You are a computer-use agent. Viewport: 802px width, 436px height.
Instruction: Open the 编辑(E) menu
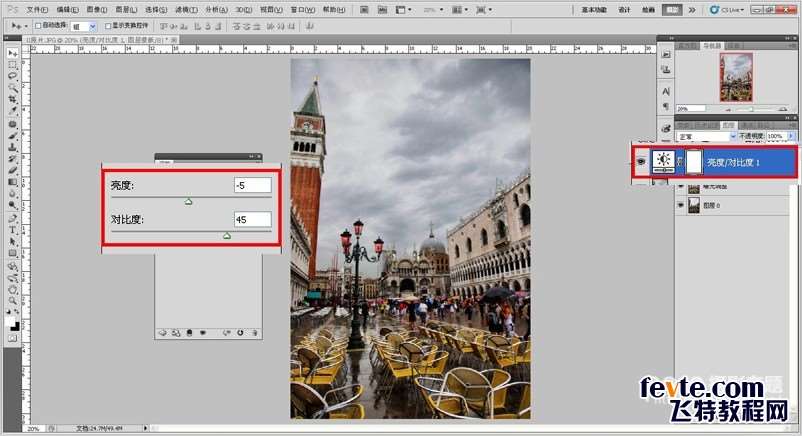coord(68,10)
